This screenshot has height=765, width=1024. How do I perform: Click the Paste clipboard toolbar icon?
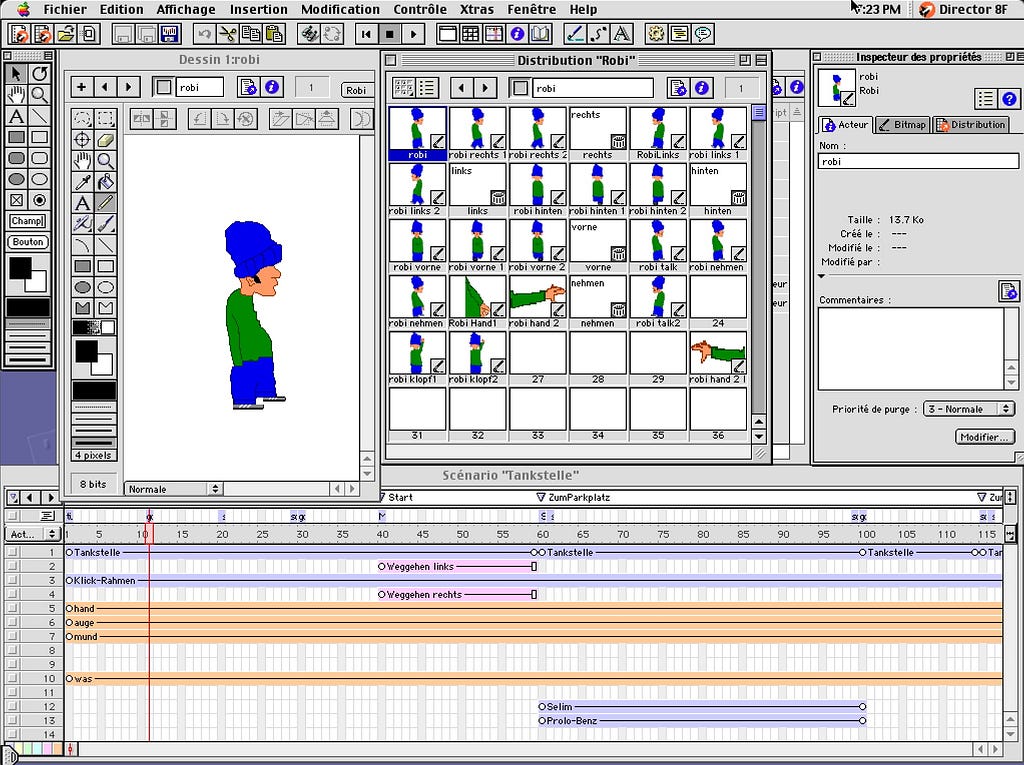274,33
